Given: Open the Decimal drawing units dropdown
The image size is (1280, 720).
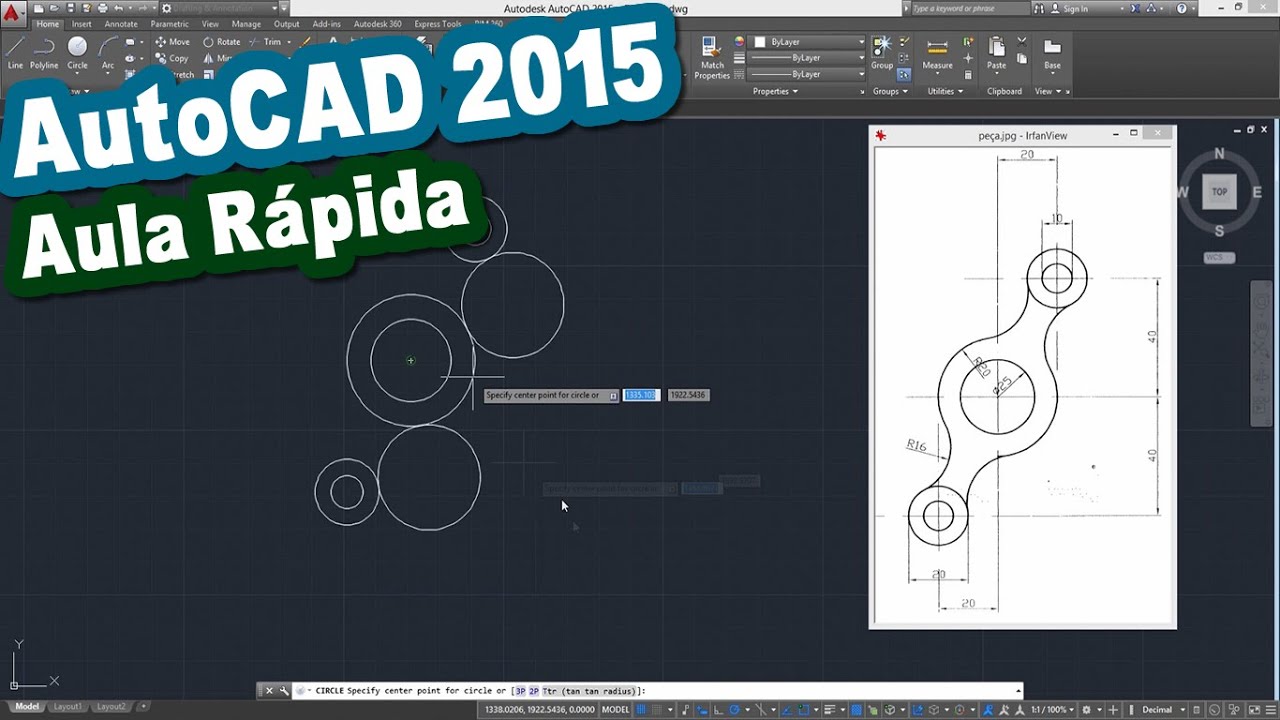Looking at the screenshot, I should click(1162, 710).
